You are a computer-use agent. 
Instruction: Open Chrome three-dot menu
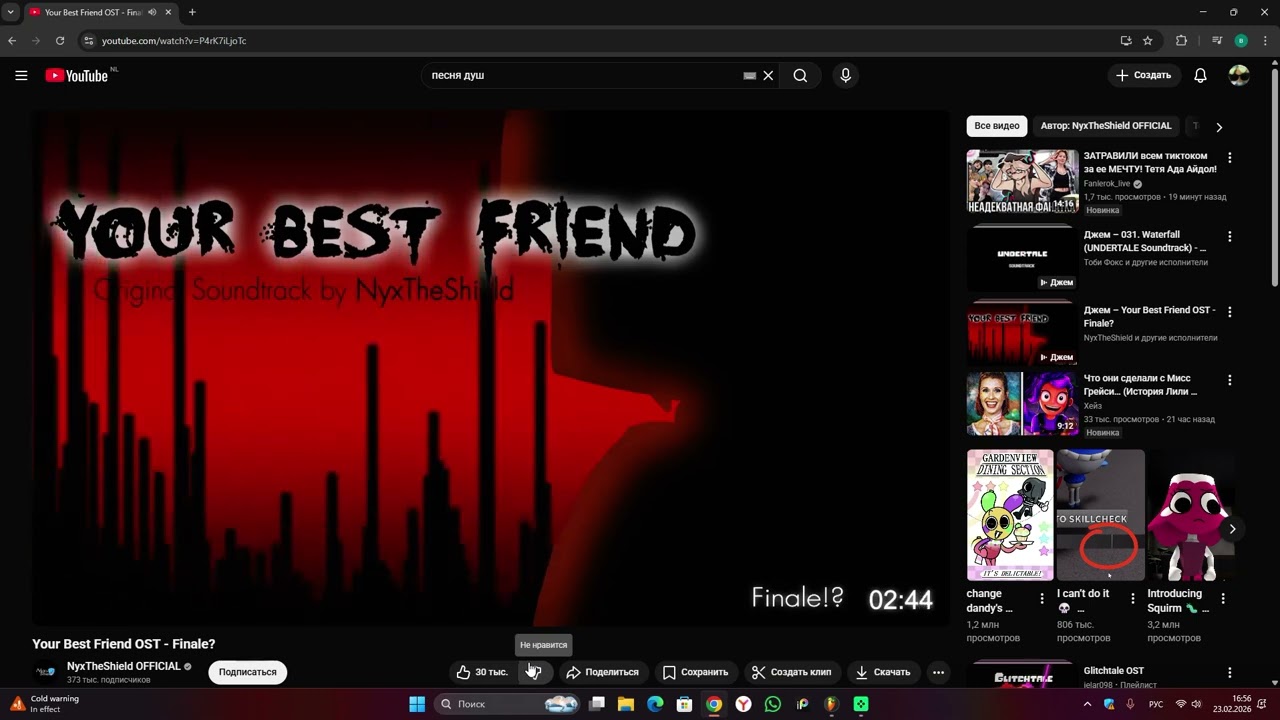1265,41
